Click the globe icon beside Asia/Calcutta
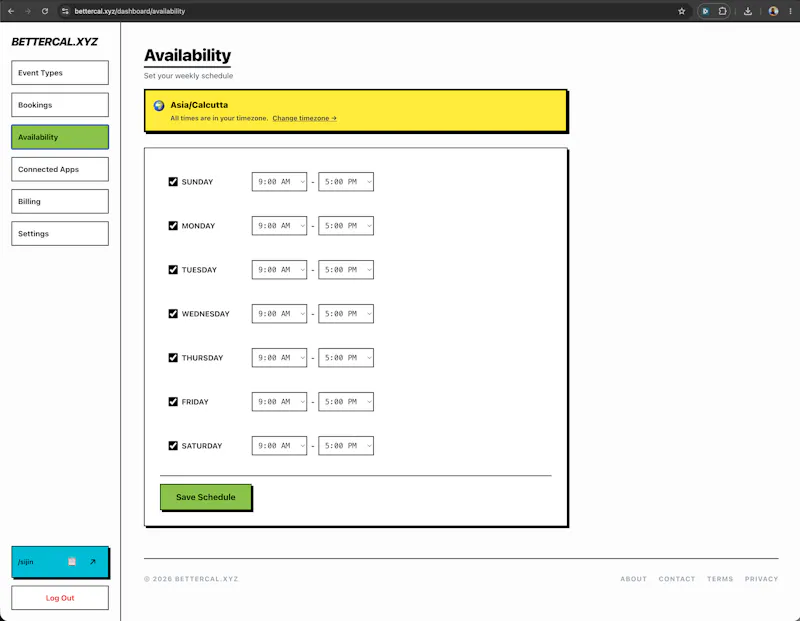Screen dimensions: 800x621 [x=159, y=106]
